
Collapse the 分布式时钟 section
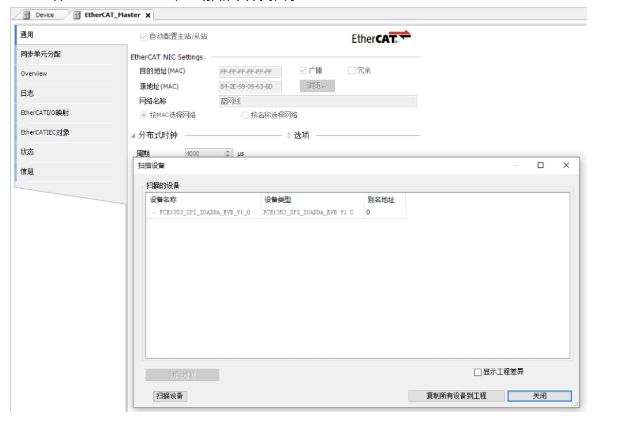coord(133,136)
